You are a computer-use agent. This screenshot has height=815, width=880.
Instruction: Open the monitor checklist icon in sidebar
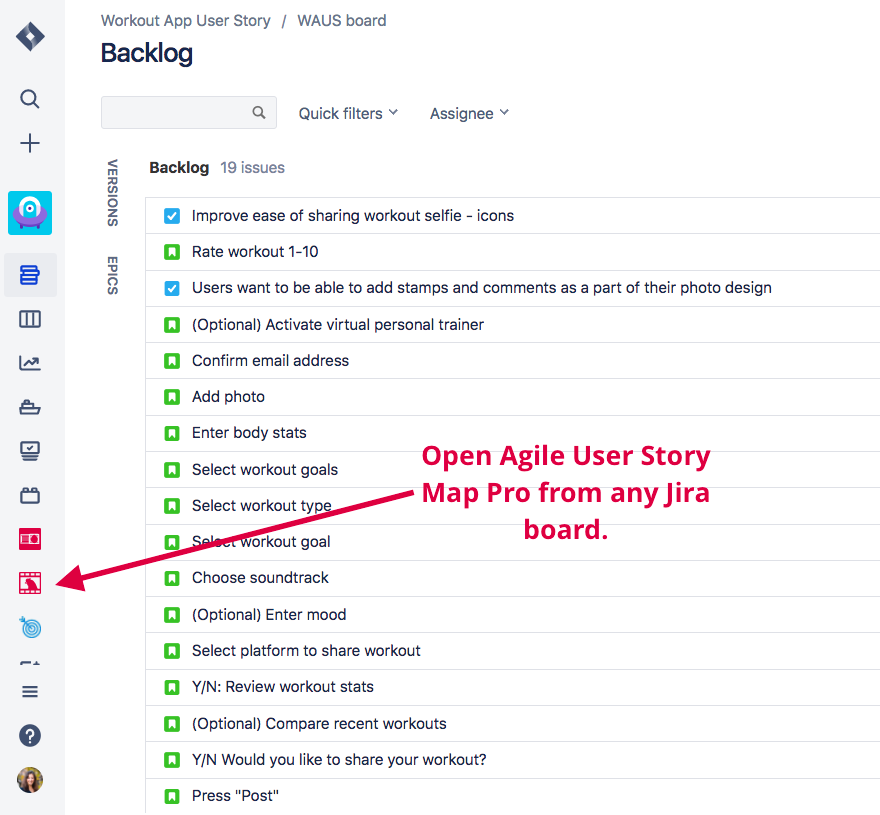pos(30,451)
